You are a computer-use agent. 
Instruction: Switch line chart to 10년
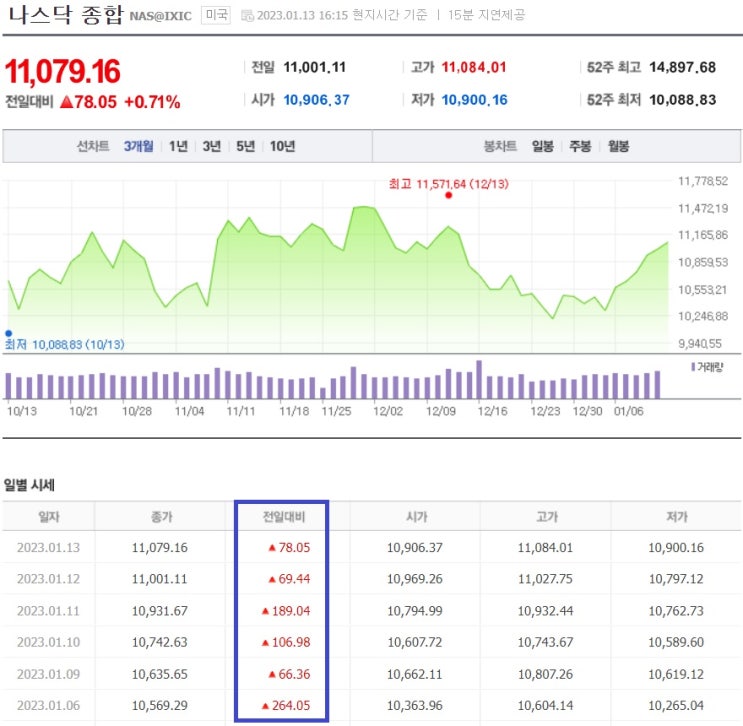pos(282,146)
